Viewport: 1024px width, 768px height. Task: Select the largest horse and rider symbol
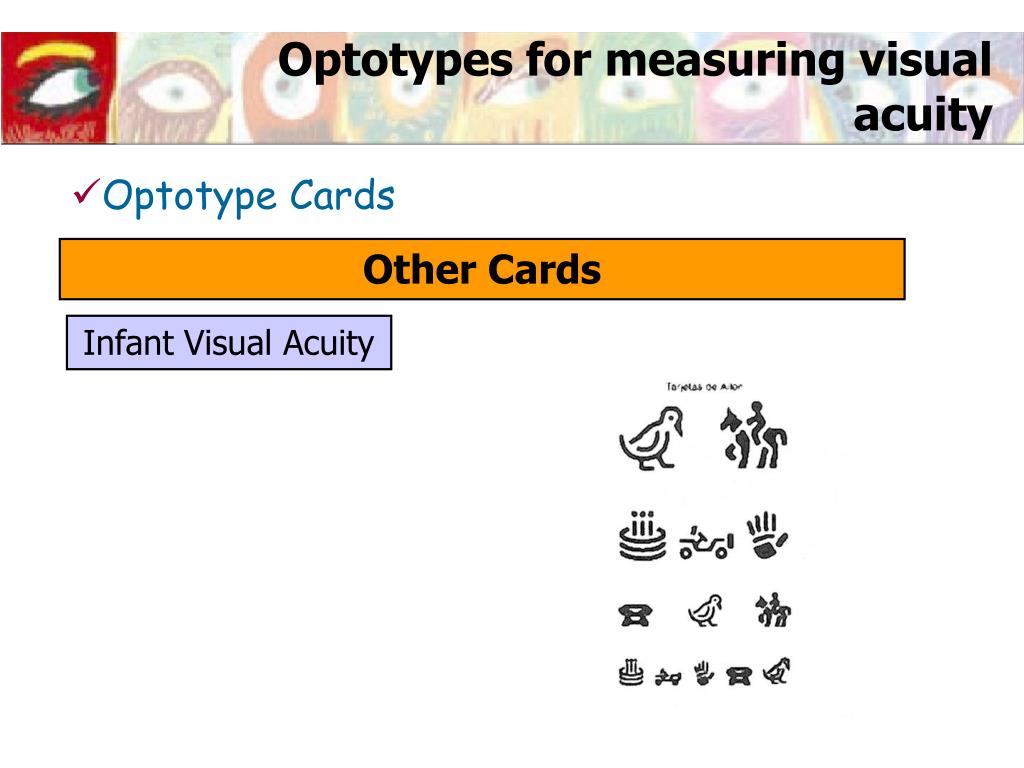753,435
